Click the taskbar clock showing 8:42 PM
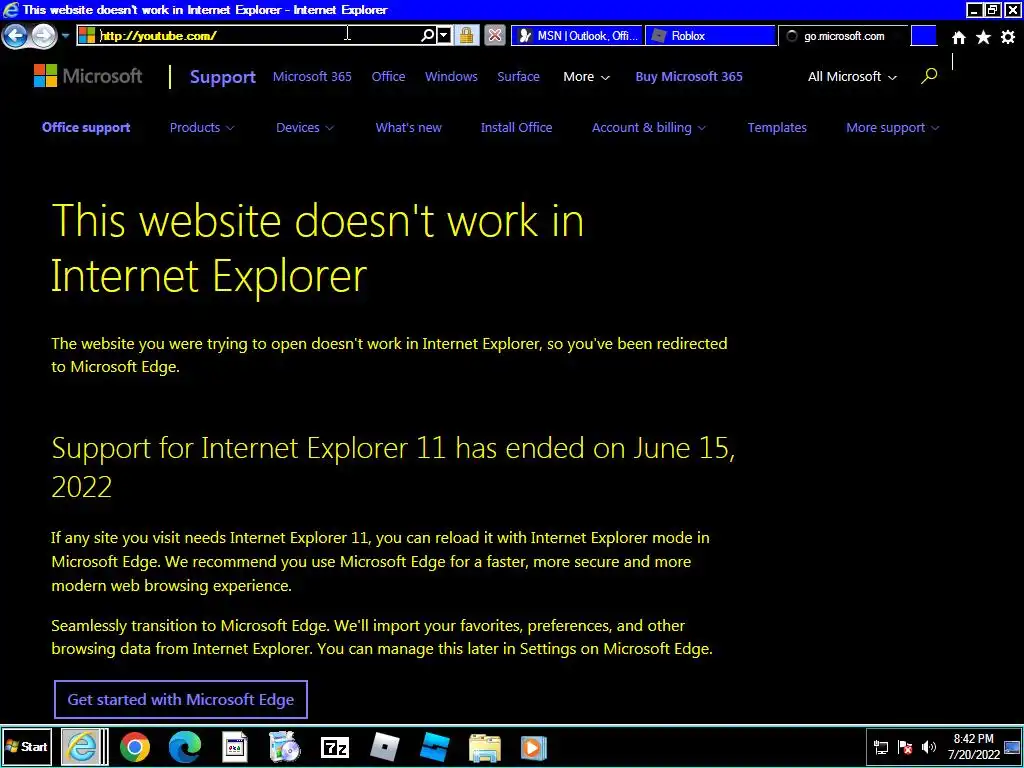 pyautogui.click(x=974, y=747)
